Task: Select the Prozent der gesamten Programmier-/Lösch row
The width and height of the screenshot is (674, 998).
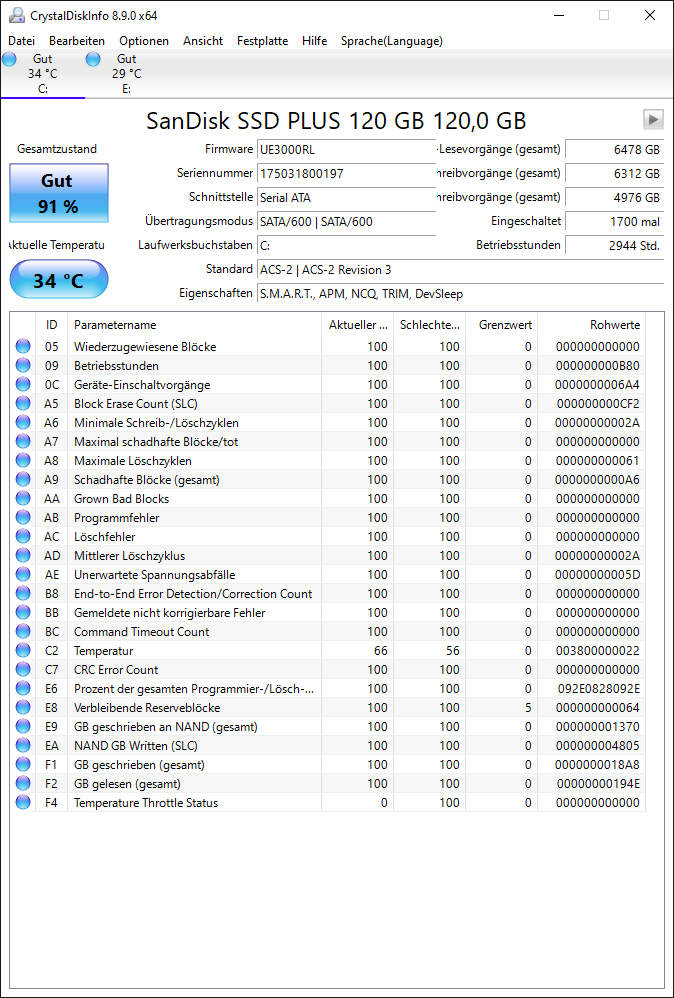Action: point(328,689)
